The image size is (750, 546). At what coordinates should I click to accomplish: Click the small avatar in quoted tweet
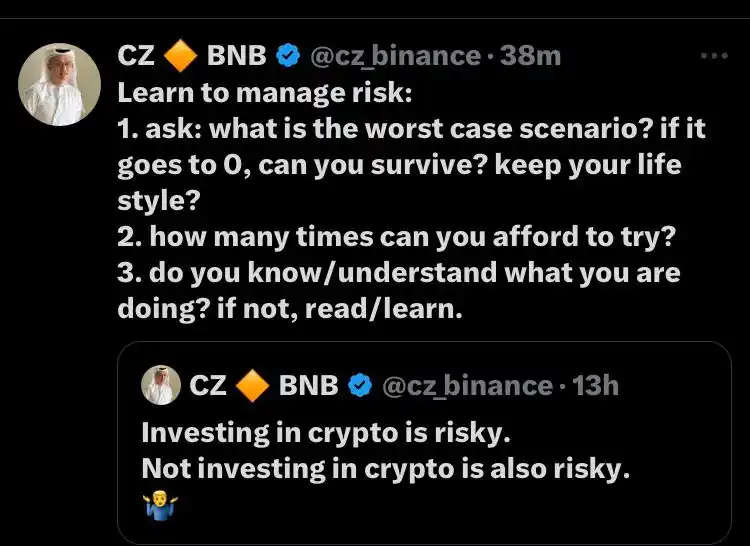click(161, 385)
